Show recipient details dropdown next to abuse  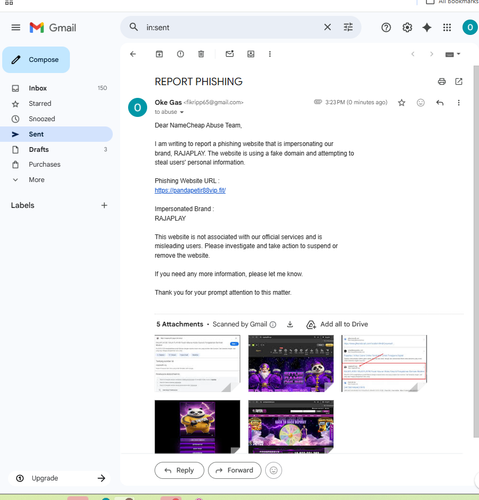pyautogui.click(x=182, y=112)
